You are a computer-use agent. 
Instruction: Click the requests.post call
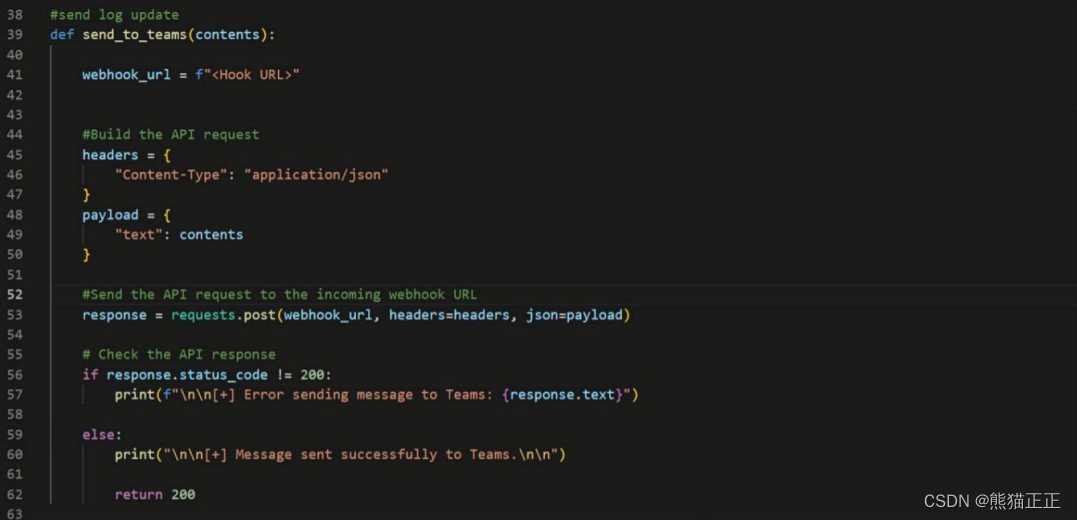click(x=222, y=315)
